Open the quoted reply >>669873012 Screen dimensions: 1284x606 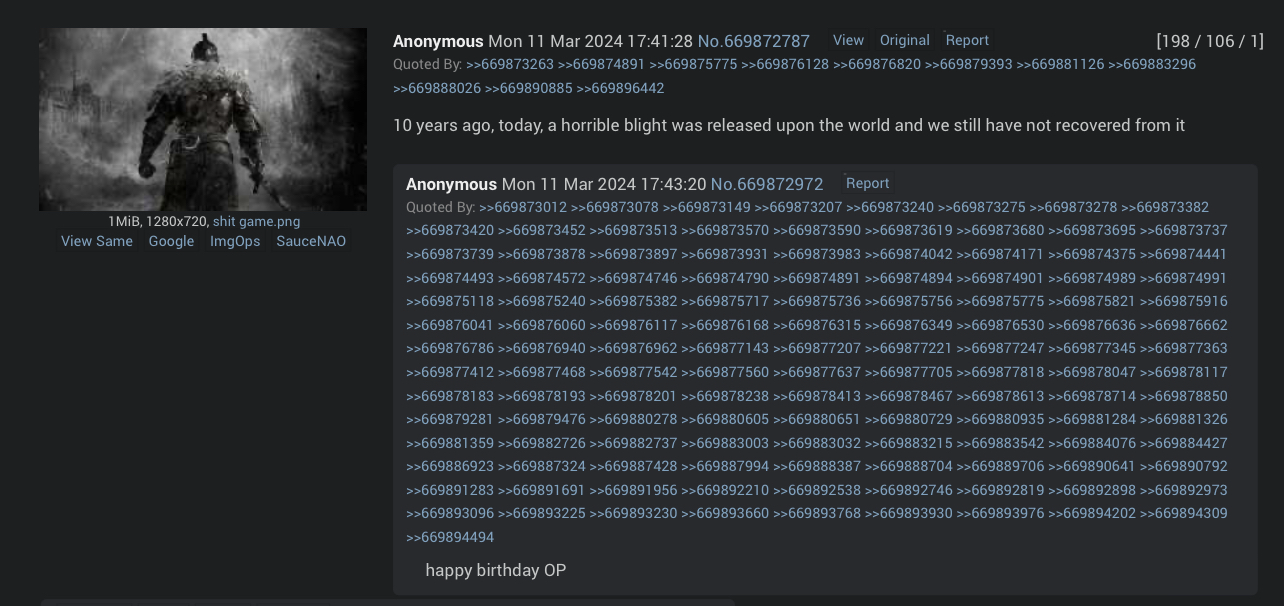(523, 207)
